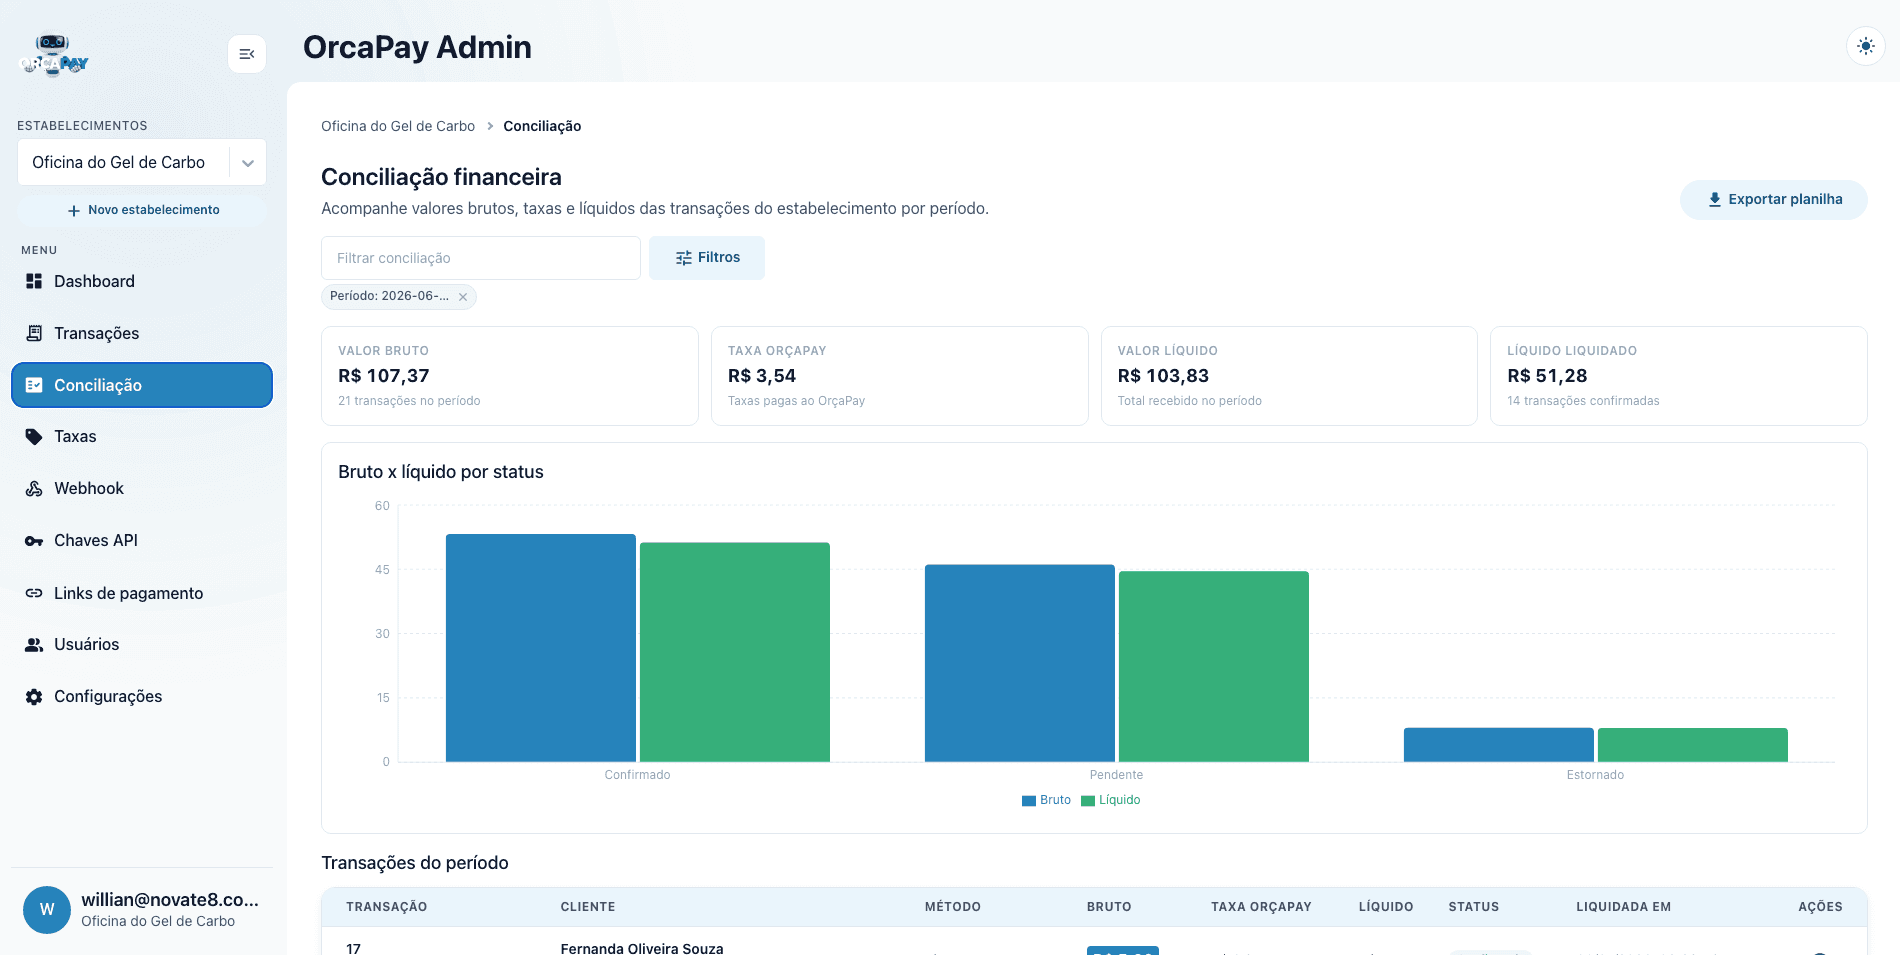Toggle the Líquido series in chart legend
Screen dimensions: 1900x955
[1111, 800]
